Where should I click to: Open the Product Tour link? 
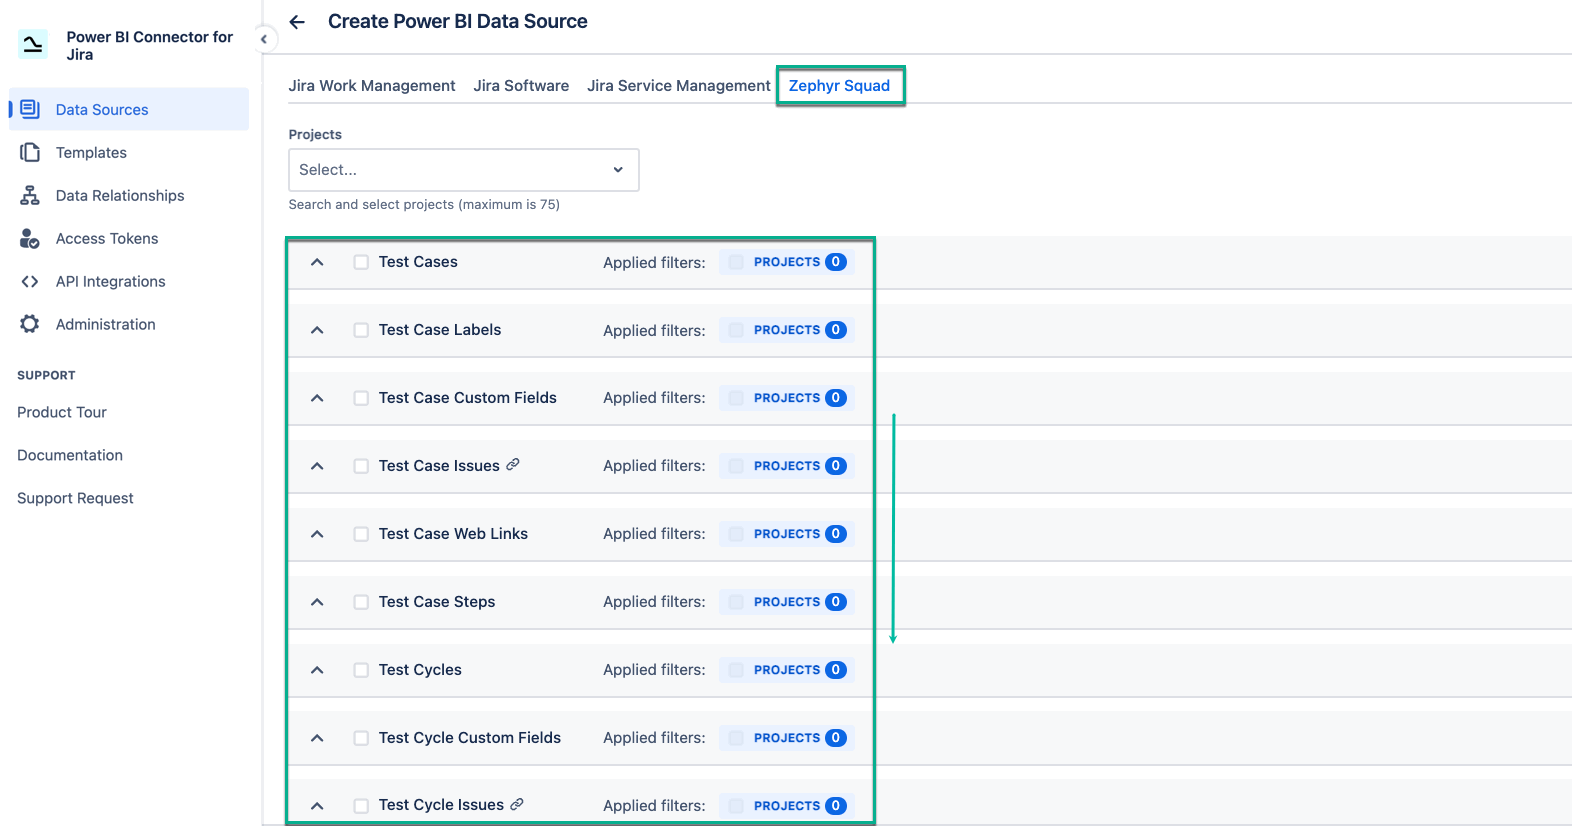click(62, 412)
